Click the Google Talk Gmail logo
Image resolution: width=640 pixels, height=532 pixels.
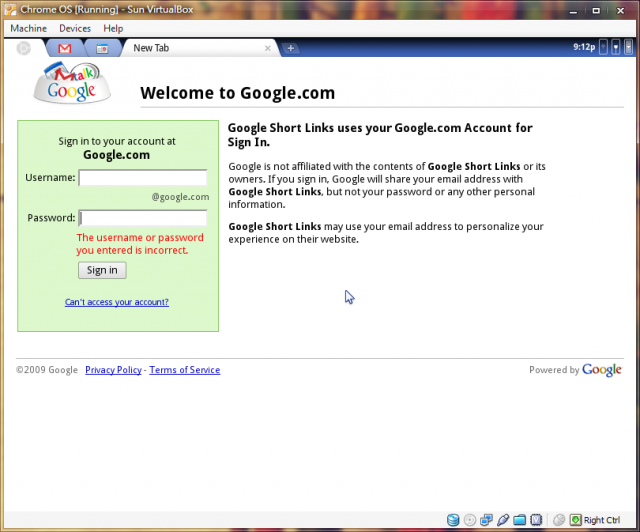[72, 82]
